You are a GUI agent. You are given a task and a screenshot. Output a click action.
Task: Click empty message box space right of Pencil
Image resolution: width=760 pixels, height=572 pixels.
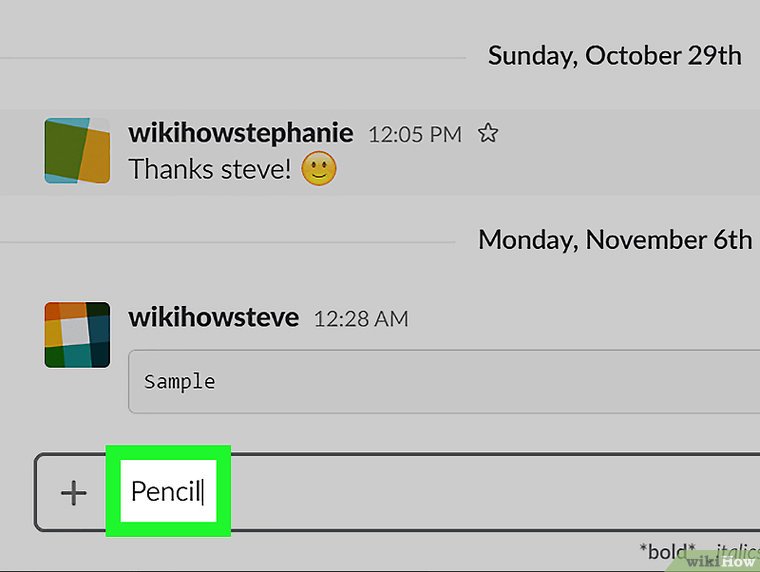tap(480, 492)
